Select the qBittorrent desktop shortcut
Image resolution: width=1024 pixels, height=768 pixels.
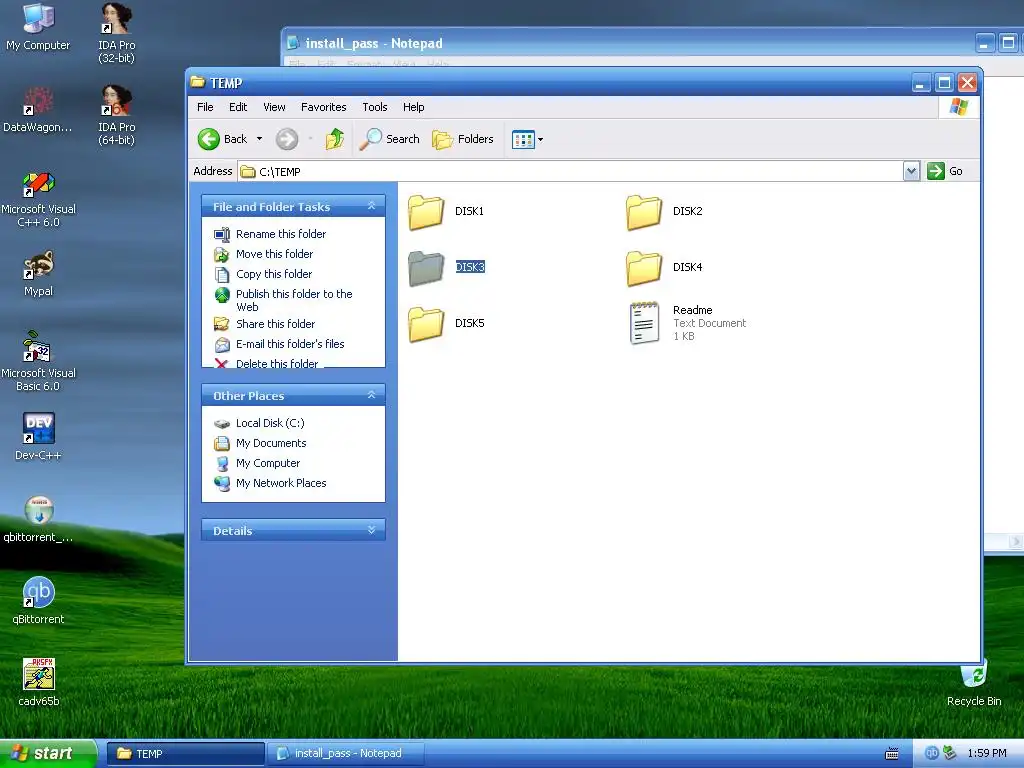click(x=38, y=601)
